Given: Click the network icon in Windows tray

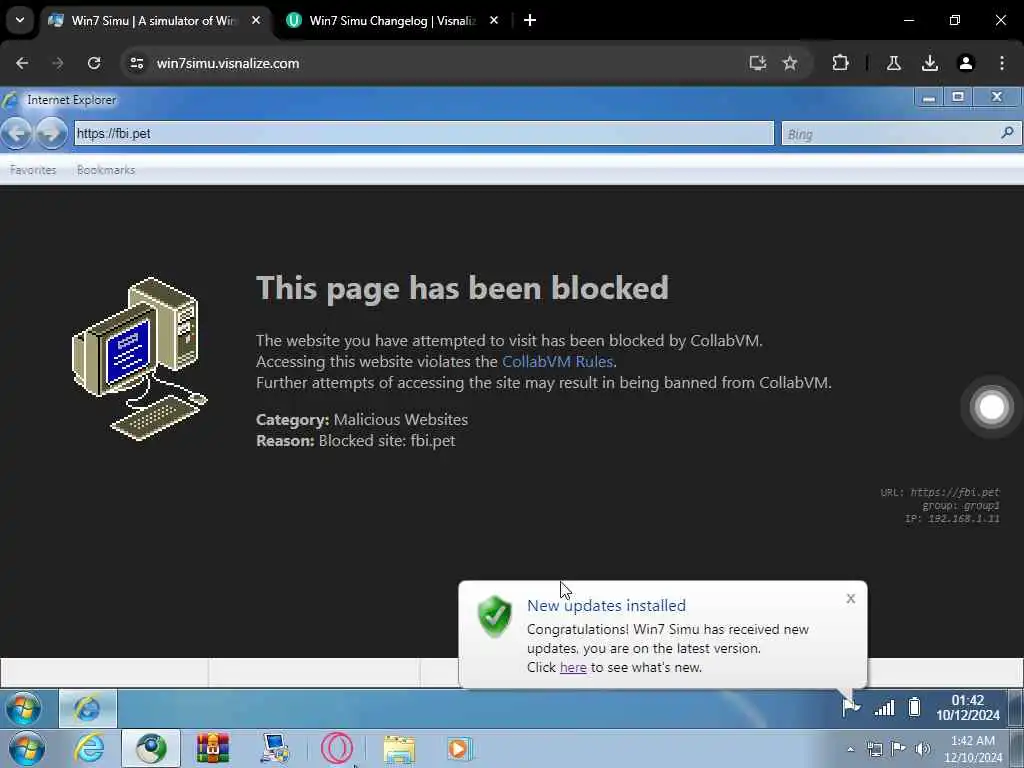Looking at the screenshot, I should point(874,749).
